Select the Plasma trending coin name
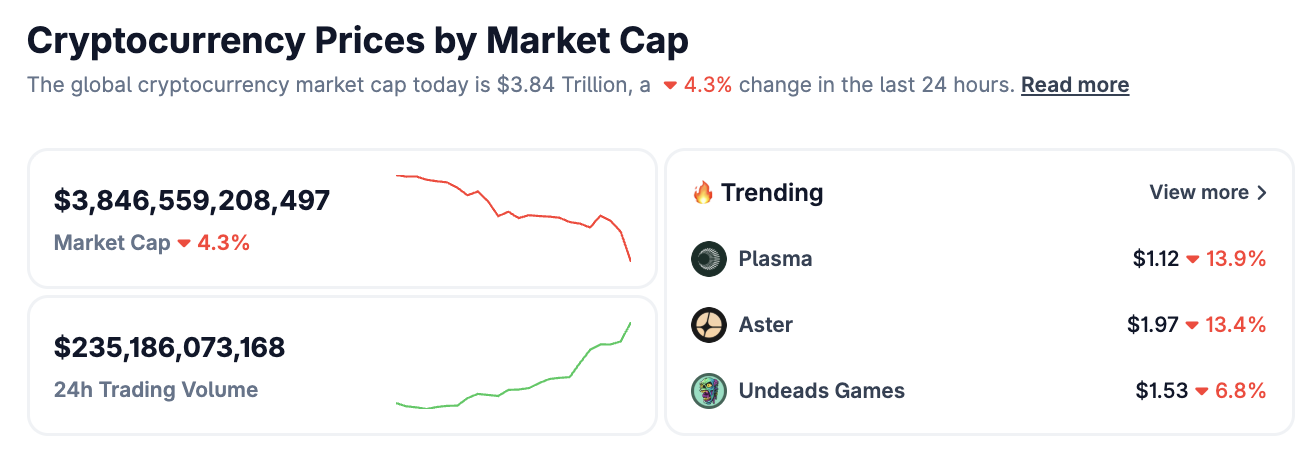Viewport: 1298px width, 469px height. [x=775, y=259]
